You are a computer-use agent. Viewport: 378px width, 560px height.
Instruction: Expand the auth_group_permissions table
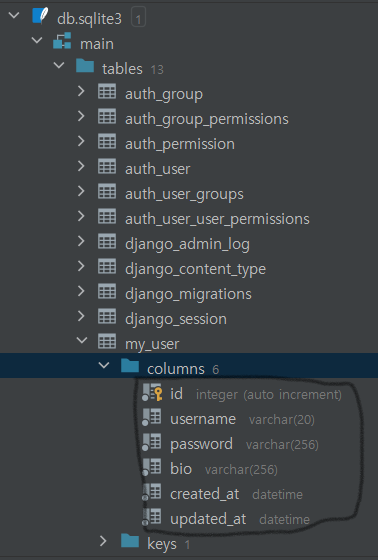81,116
